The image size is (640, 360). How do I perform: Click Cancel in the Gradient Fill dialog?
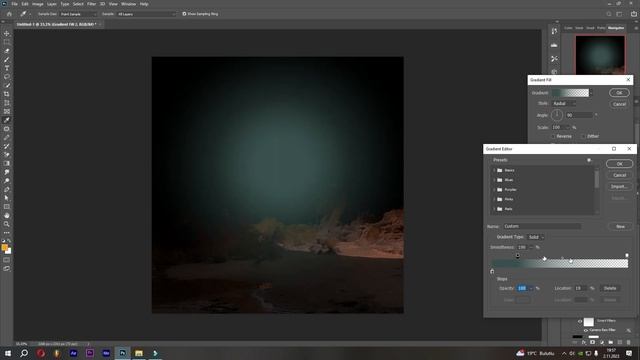(x=619, y=104)
